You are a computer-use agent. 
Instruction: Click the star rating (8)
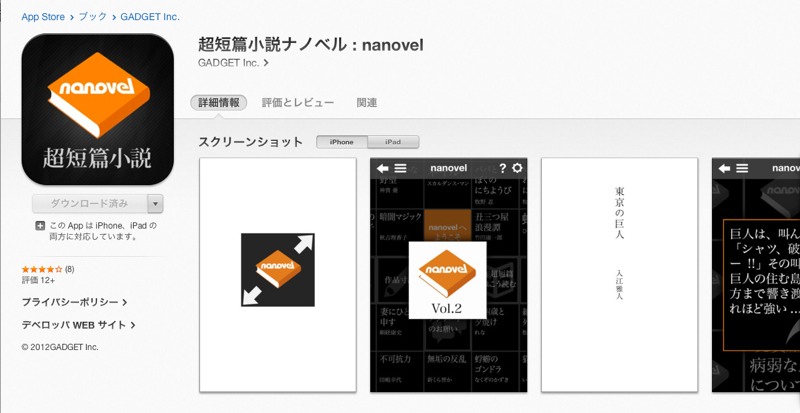point(48,269)
